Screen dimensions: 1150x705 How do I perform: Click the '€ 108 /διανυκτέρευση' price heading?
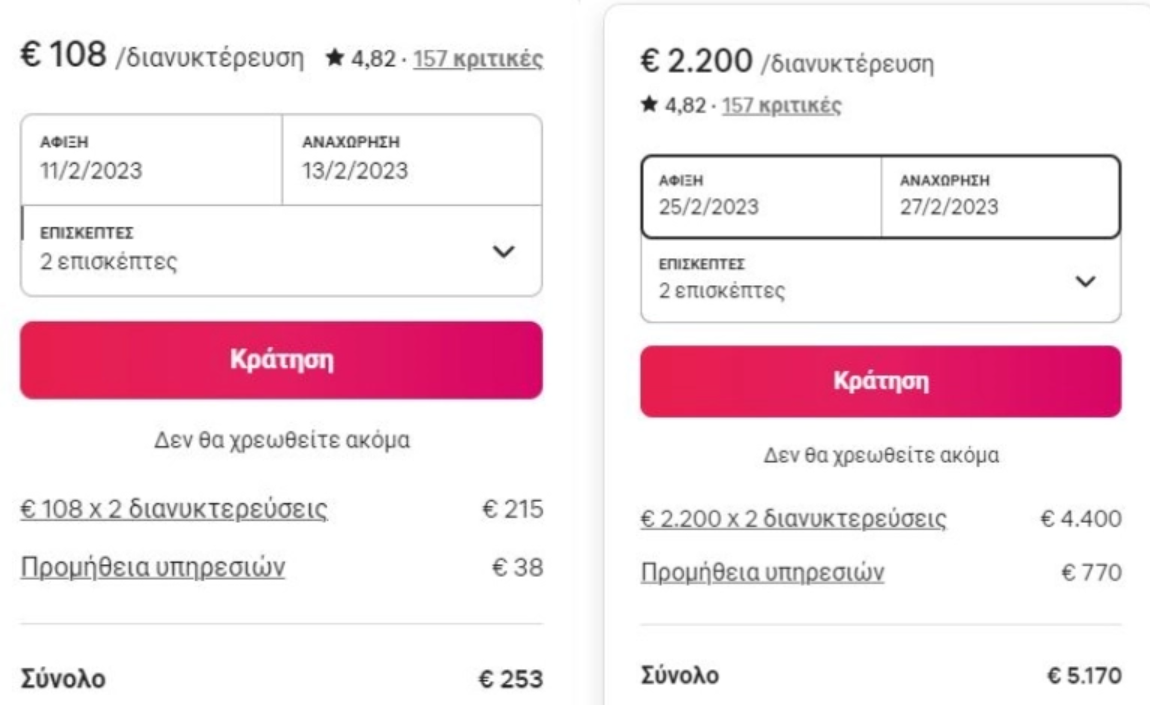coord(160,57)
